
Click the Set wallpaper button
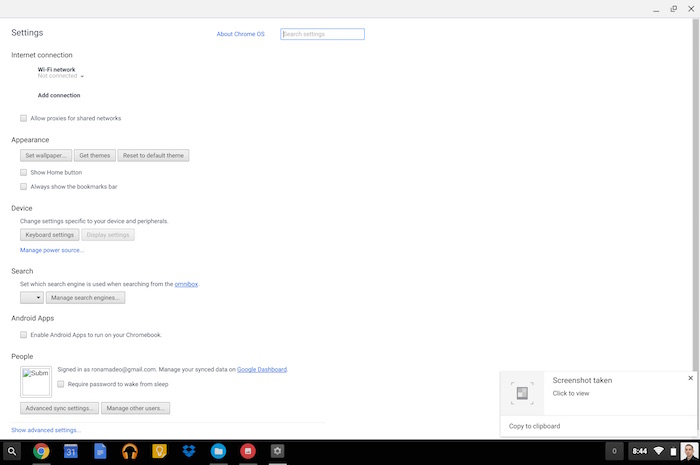coord(46,156)
